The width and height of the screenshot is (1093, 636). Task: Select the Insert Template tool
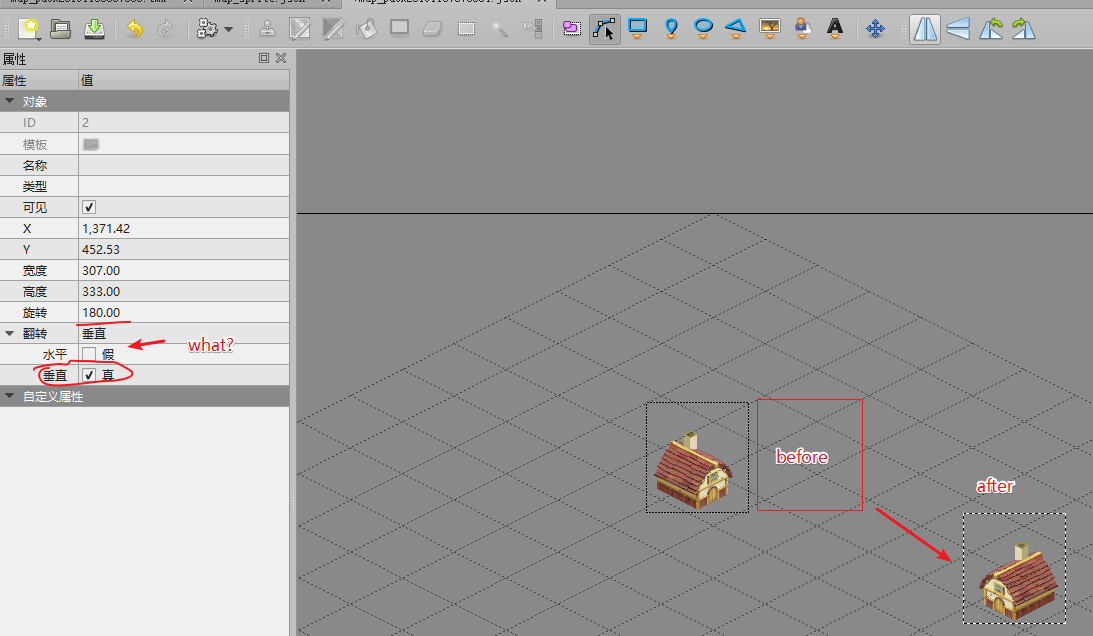point(803,29)
